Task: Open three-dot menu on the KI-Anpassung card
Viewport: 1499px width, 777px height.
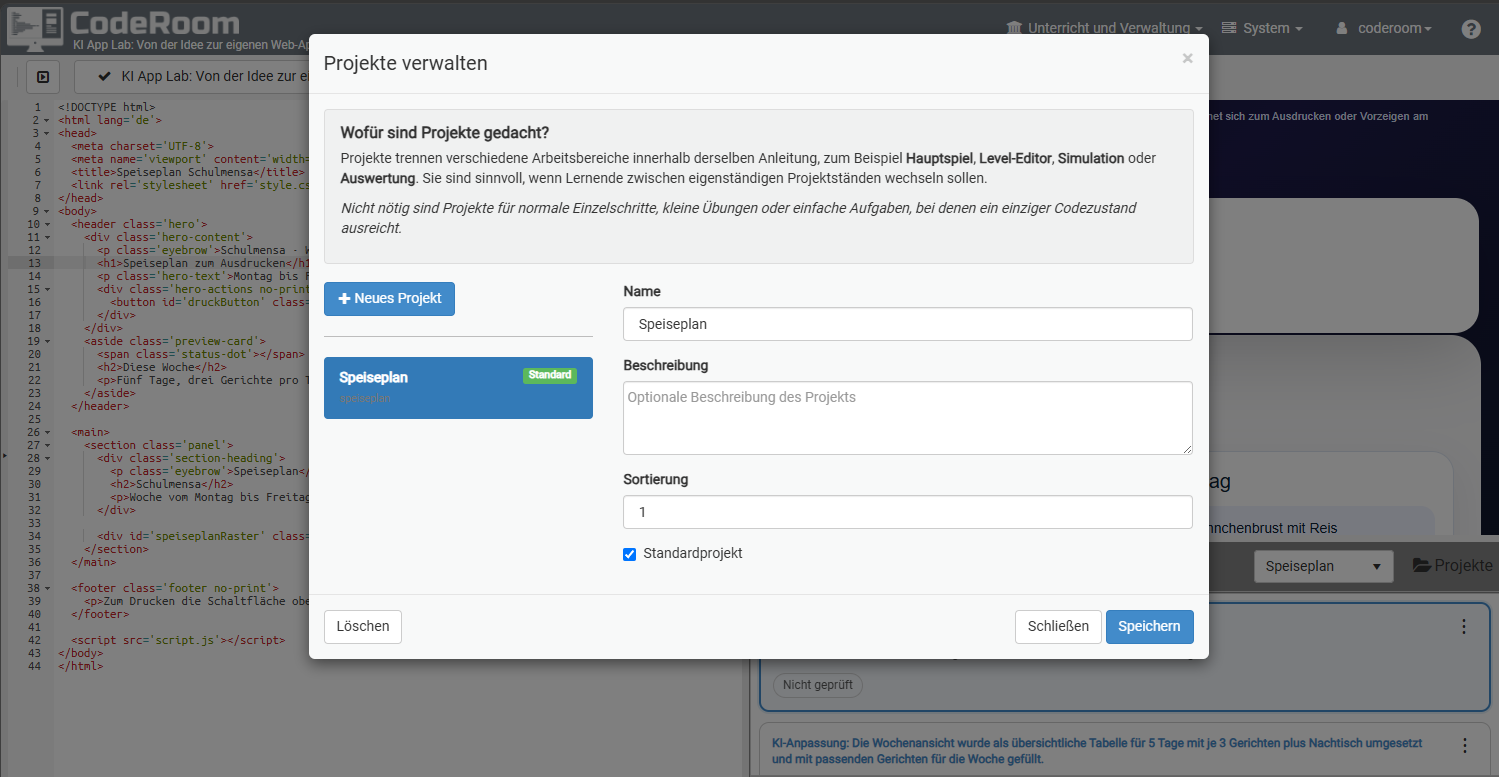Action: 1464,746
